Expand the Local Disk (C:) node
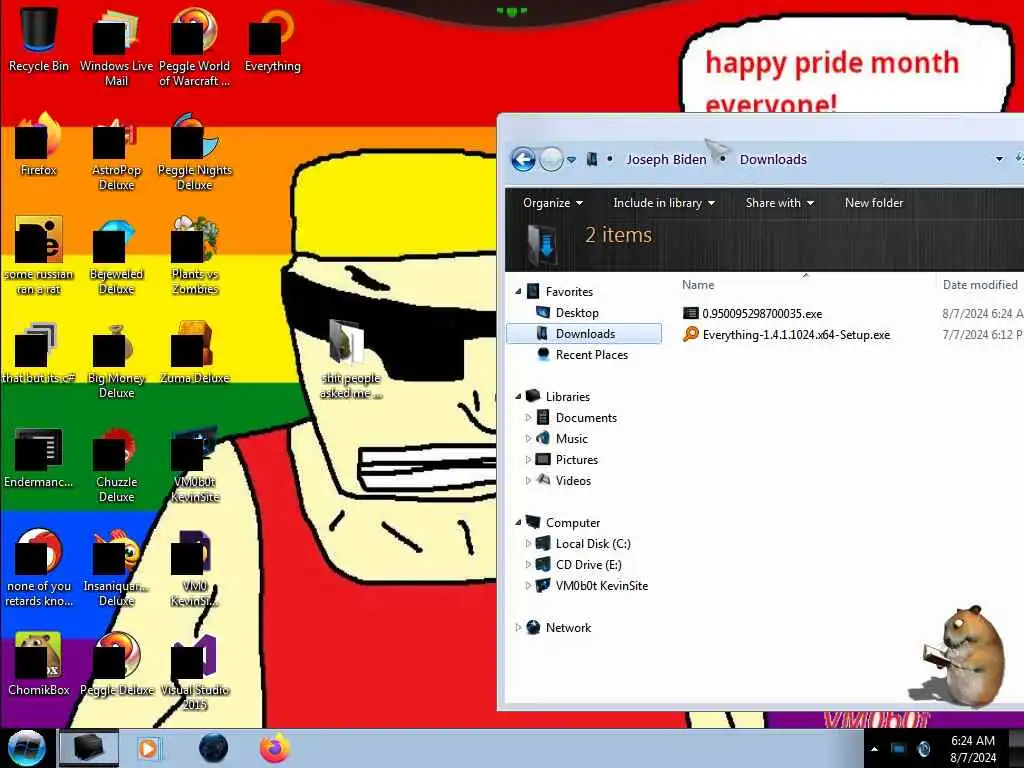This screenshot has height=768, width=1024. coord(528,543)
